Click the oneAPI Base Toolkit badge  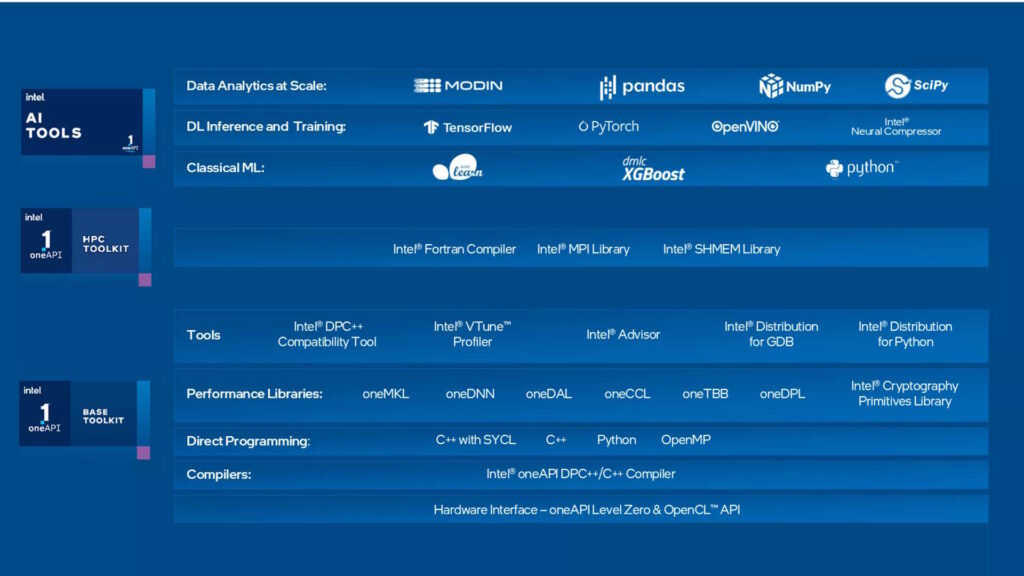coord(80,413)
